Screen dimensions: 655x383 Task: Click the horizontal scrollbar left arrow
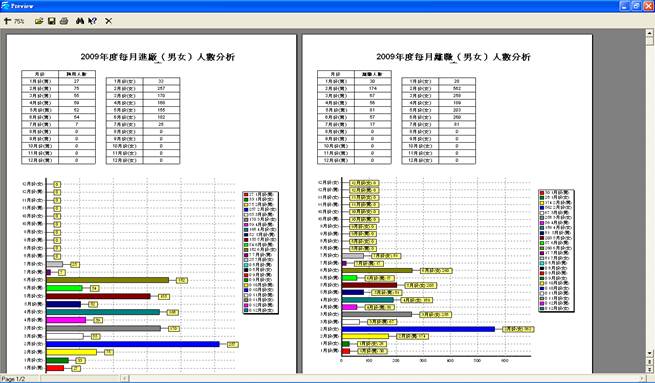click(124, 378)
